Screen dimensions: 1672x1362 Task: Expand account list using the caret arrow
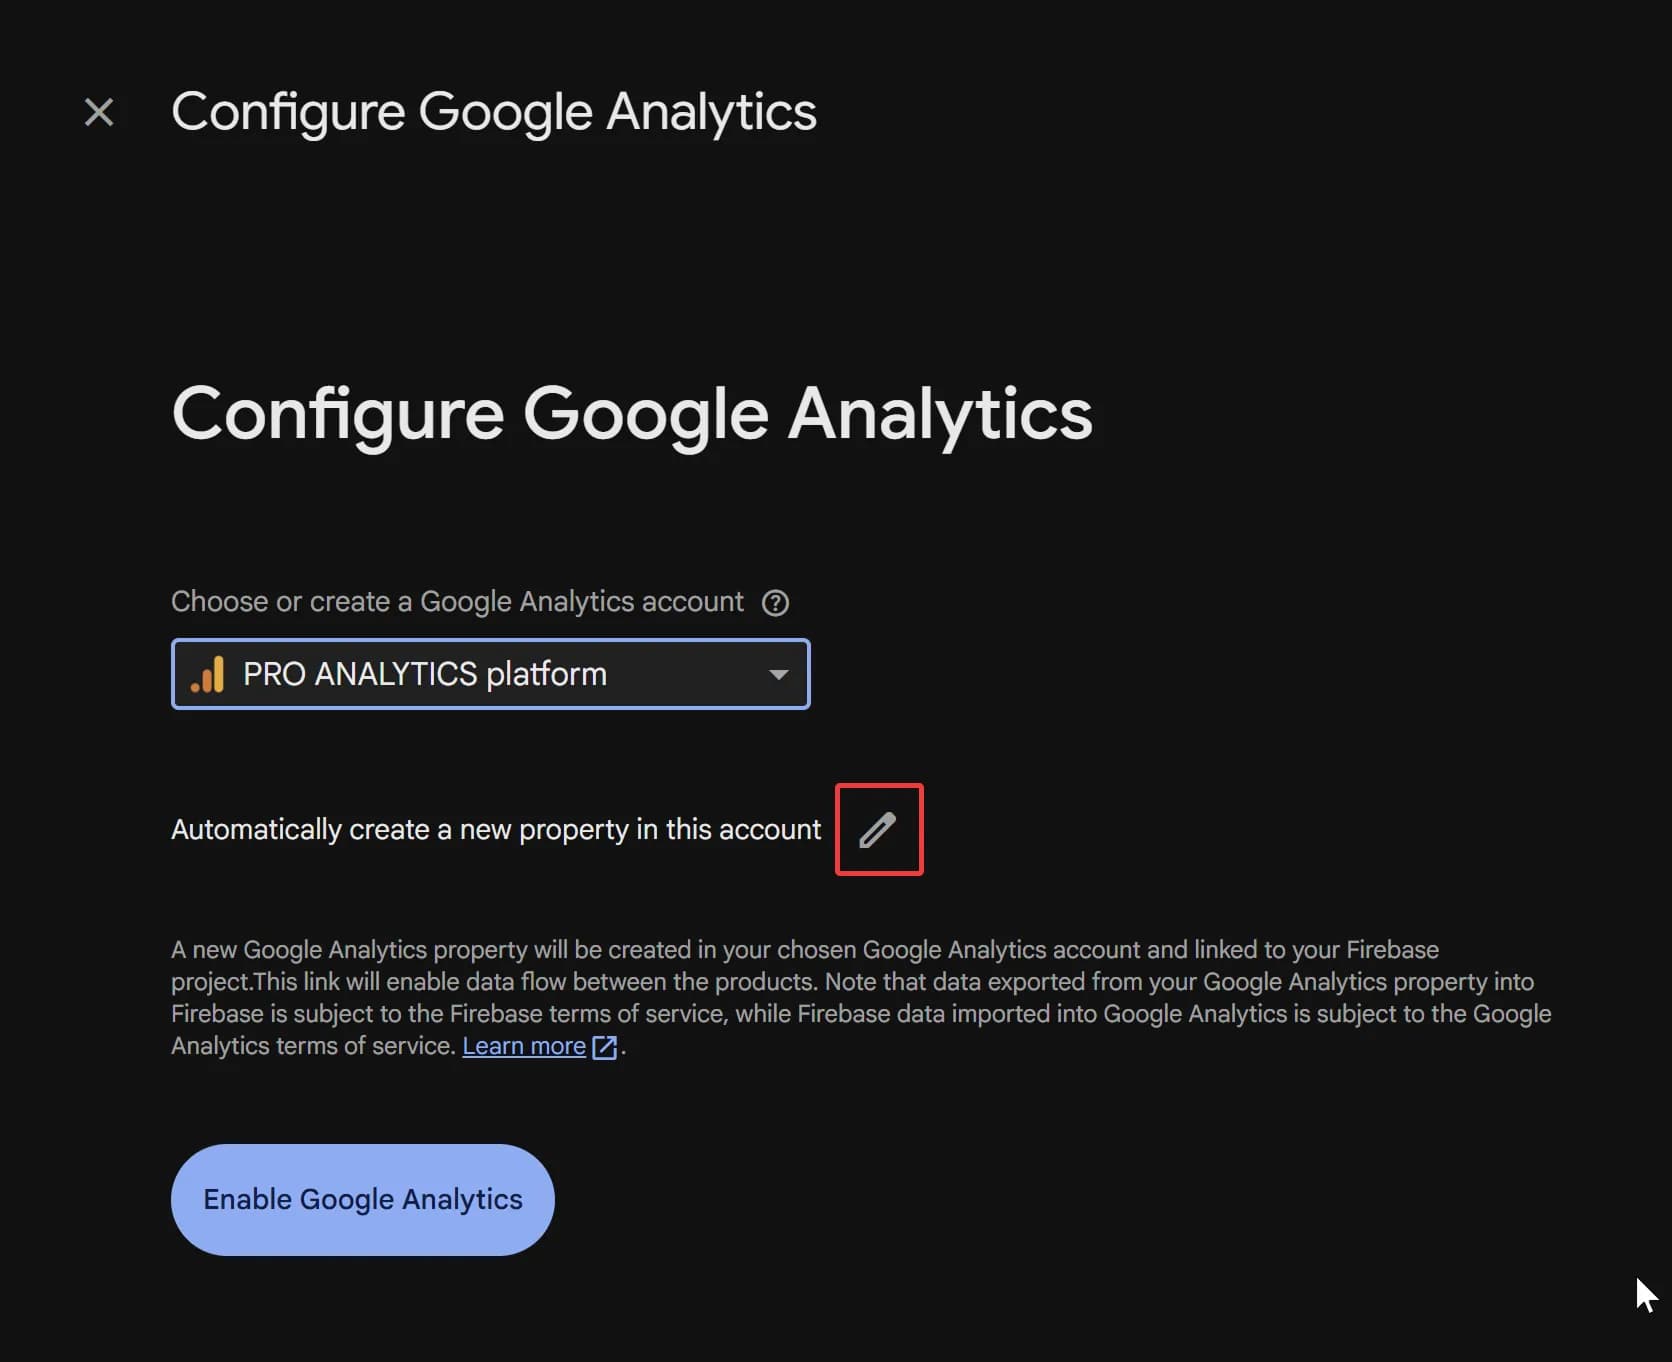coord(778,675)
